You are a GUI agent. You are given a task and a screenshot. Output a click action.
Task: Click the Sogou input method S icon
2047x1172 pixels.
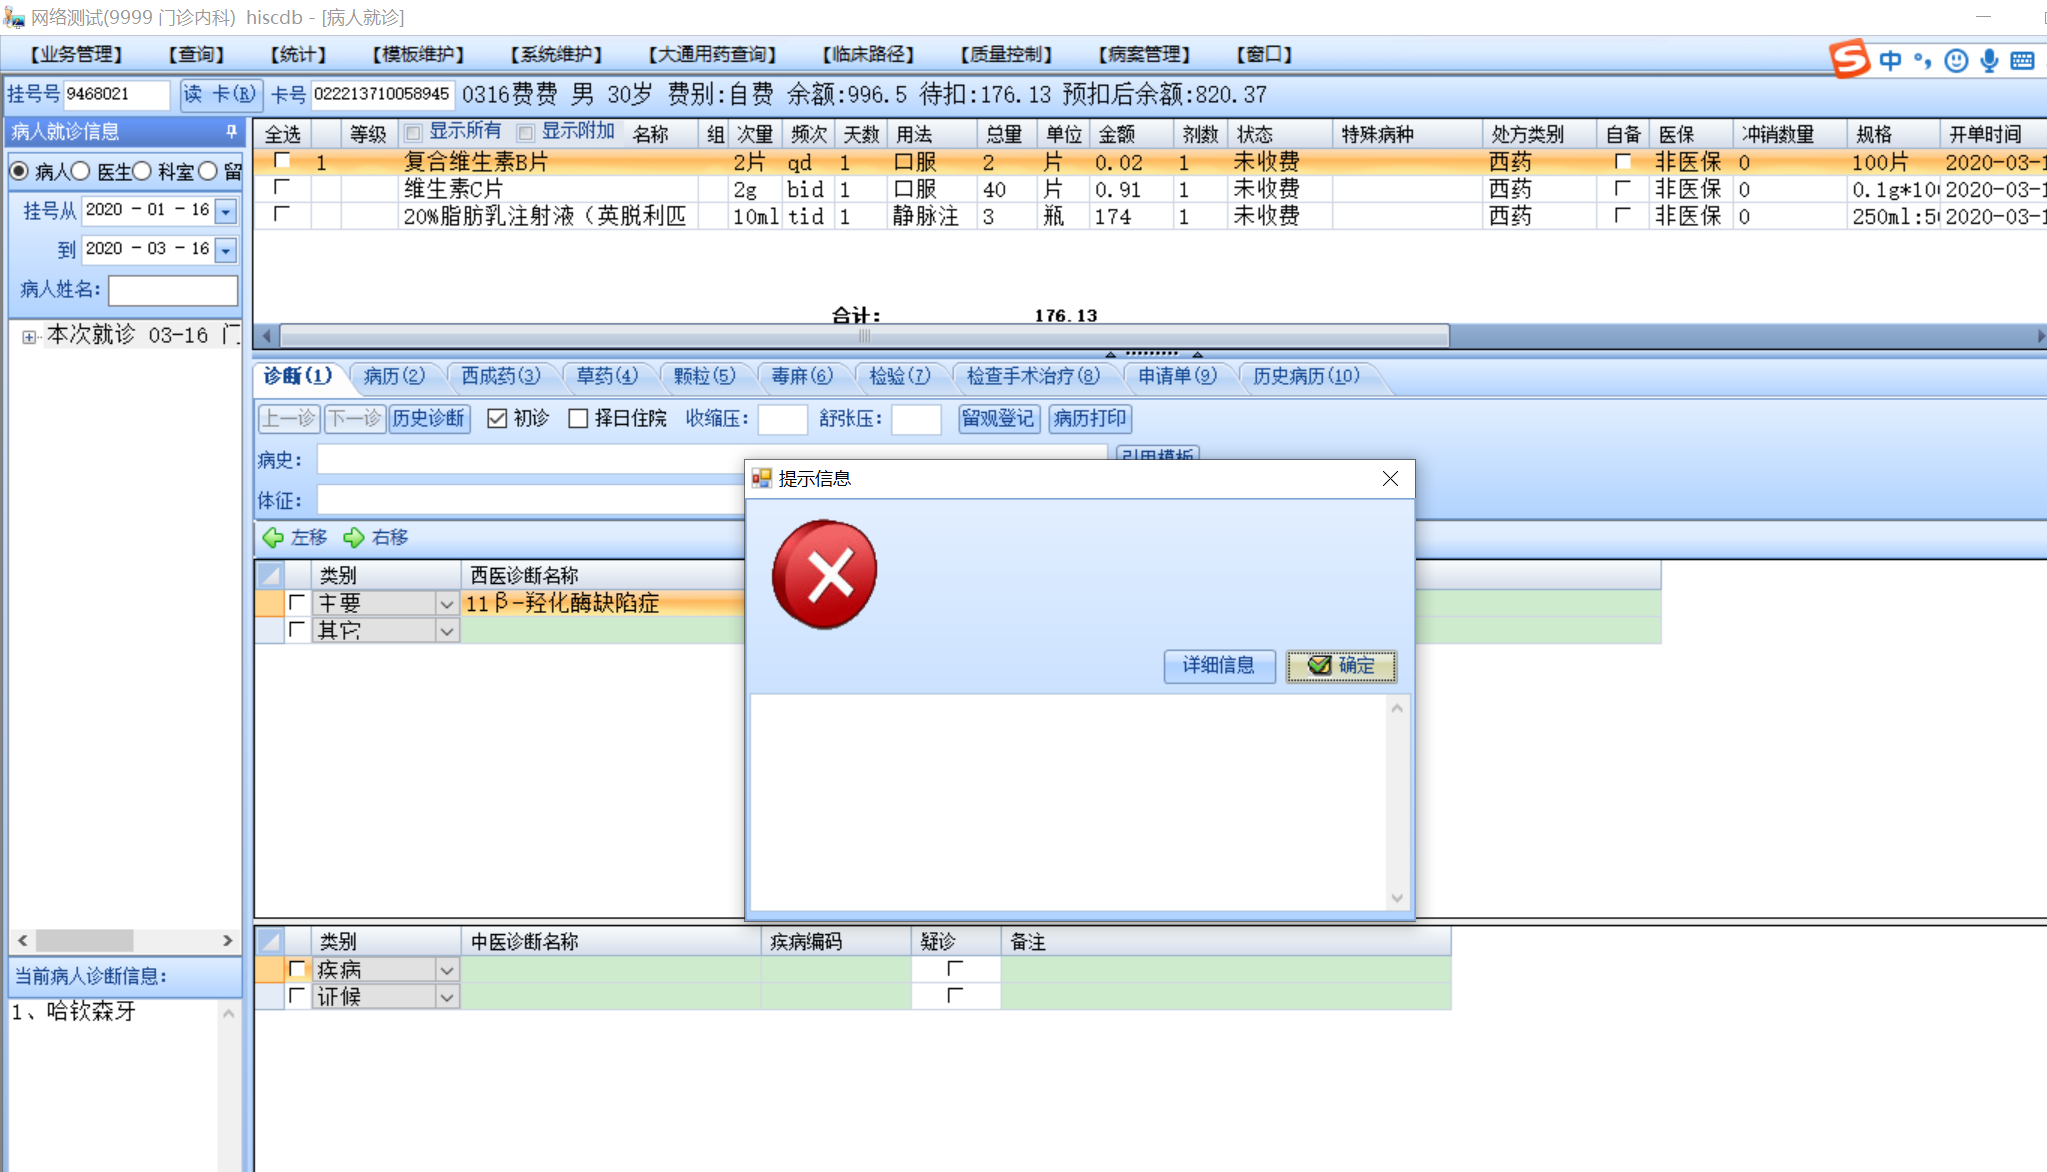click(1849, 59)
